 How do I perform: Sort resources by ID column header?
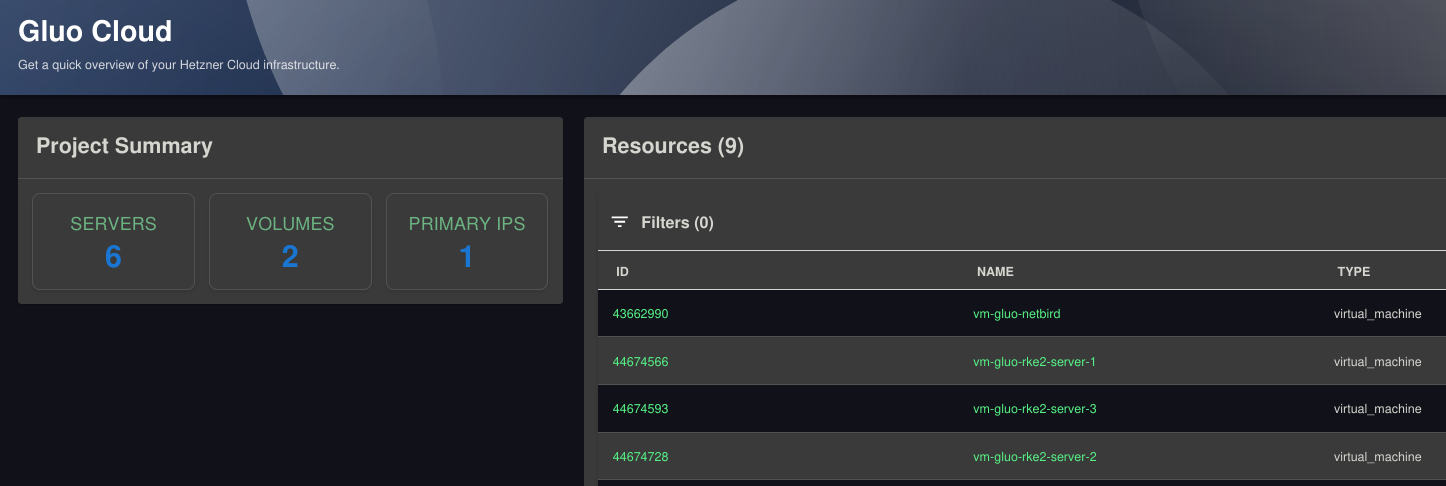[x=622, y=271]
